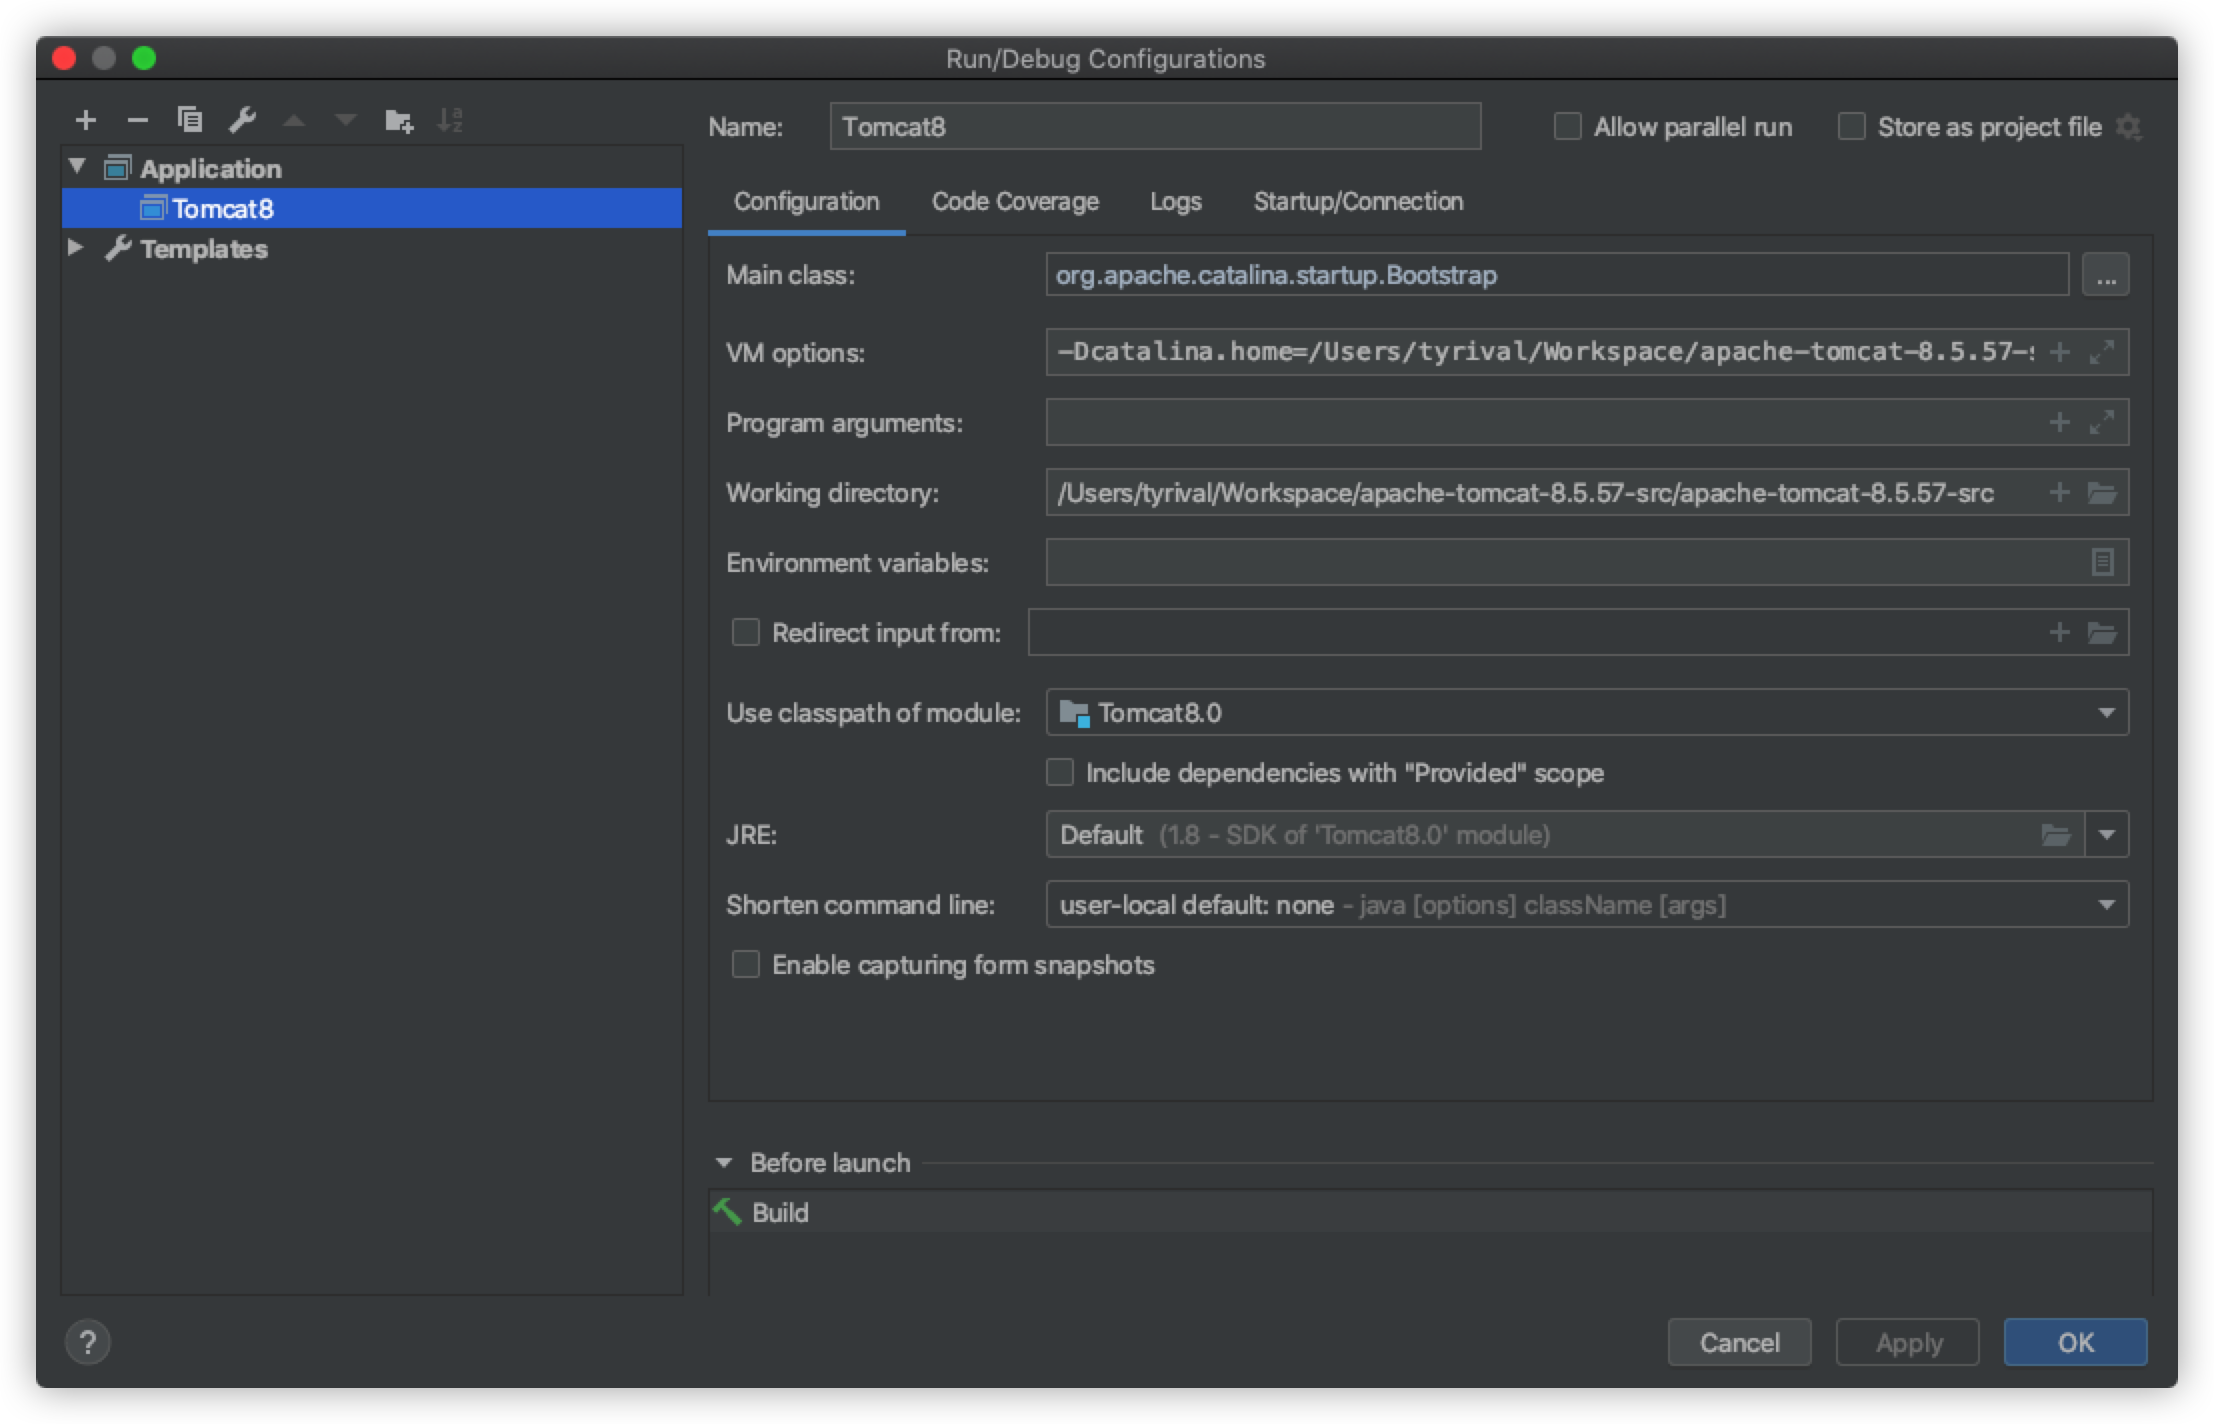Screen dimensions: 2214x1424
Task: Confirm with the OK button
Action: click(2075, 1343)
